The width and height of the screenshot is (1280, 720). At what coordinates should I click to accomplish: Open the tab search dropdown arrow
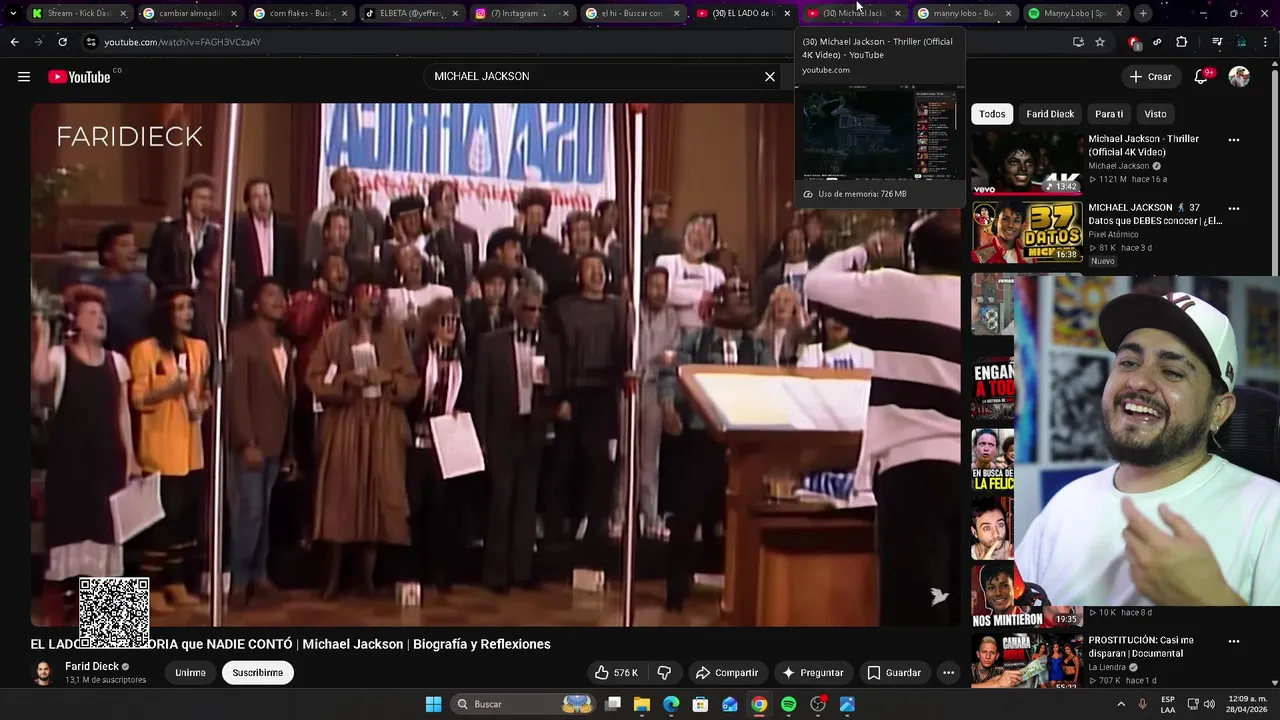[12, 13]
